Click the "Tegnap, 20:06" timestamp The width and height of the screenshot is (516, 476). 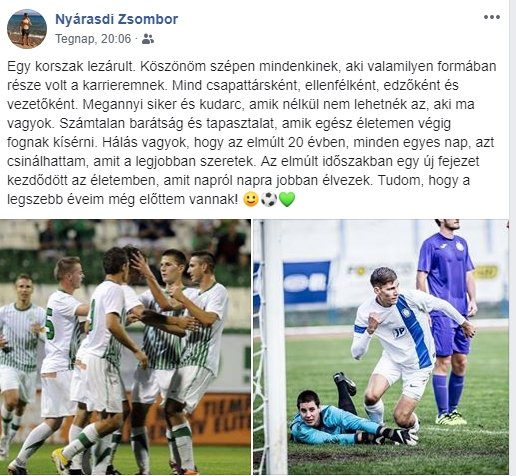tap(93, 39)
